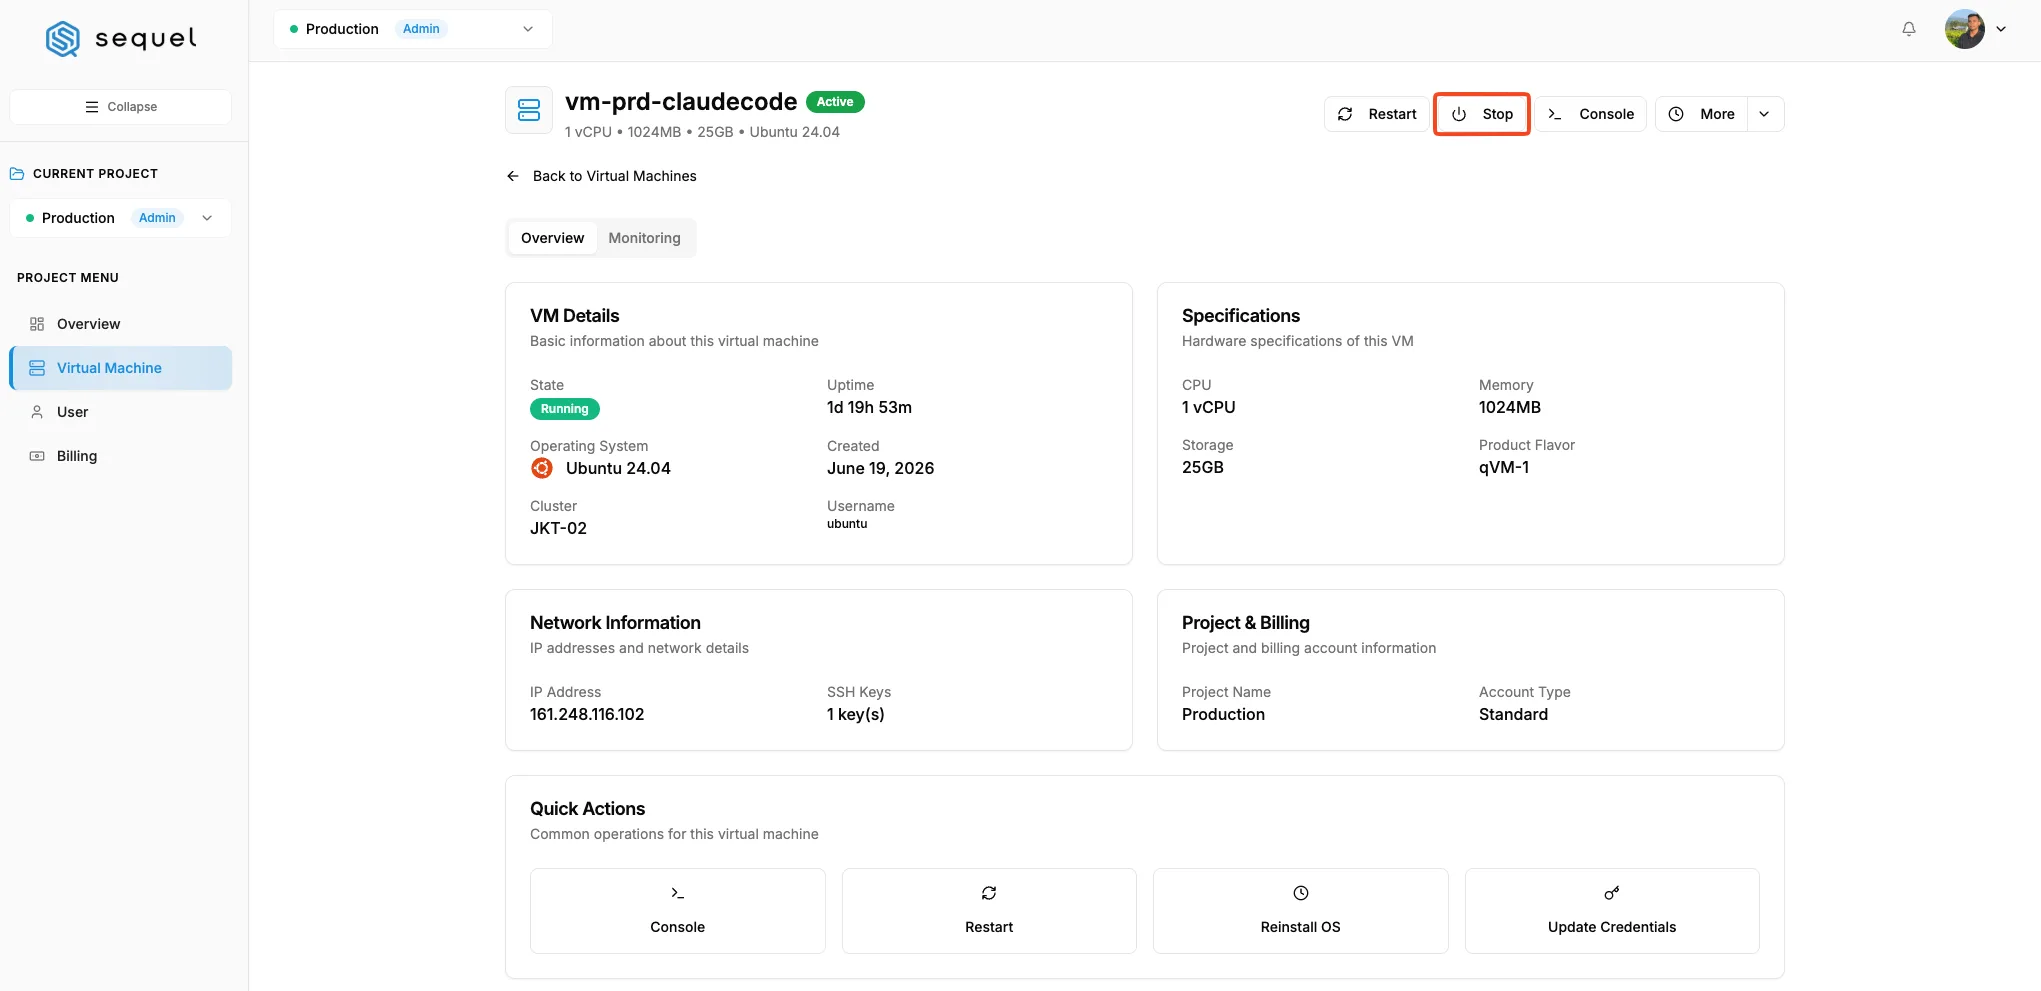The image size is (2041, 991).
Task: Stop the virtual machine
Action: pos(1481,114)
